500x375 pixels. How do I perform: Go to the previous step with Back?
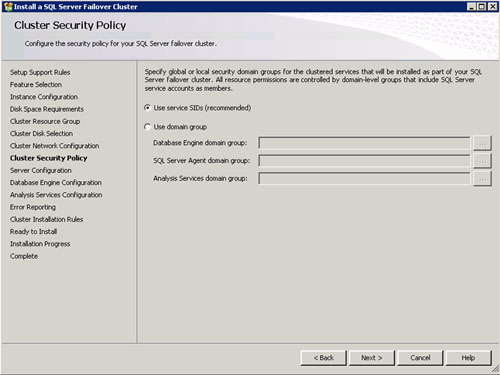click(x=323, y=358)
